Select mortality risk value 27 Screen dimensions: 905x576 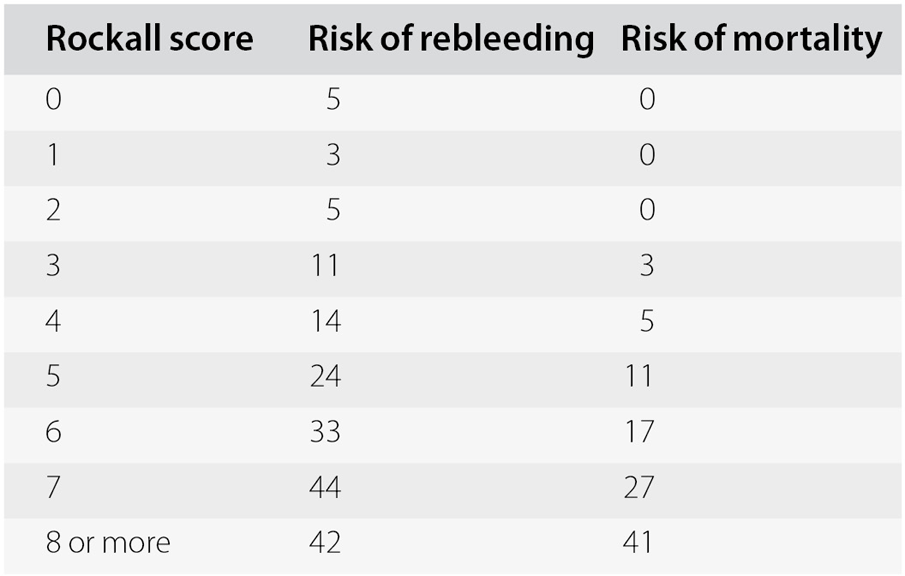click(x=637, y=487)
